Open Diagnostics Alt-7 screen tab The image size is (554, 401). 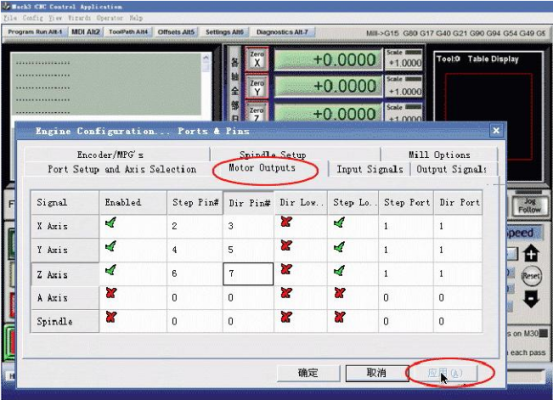point(282,32)
